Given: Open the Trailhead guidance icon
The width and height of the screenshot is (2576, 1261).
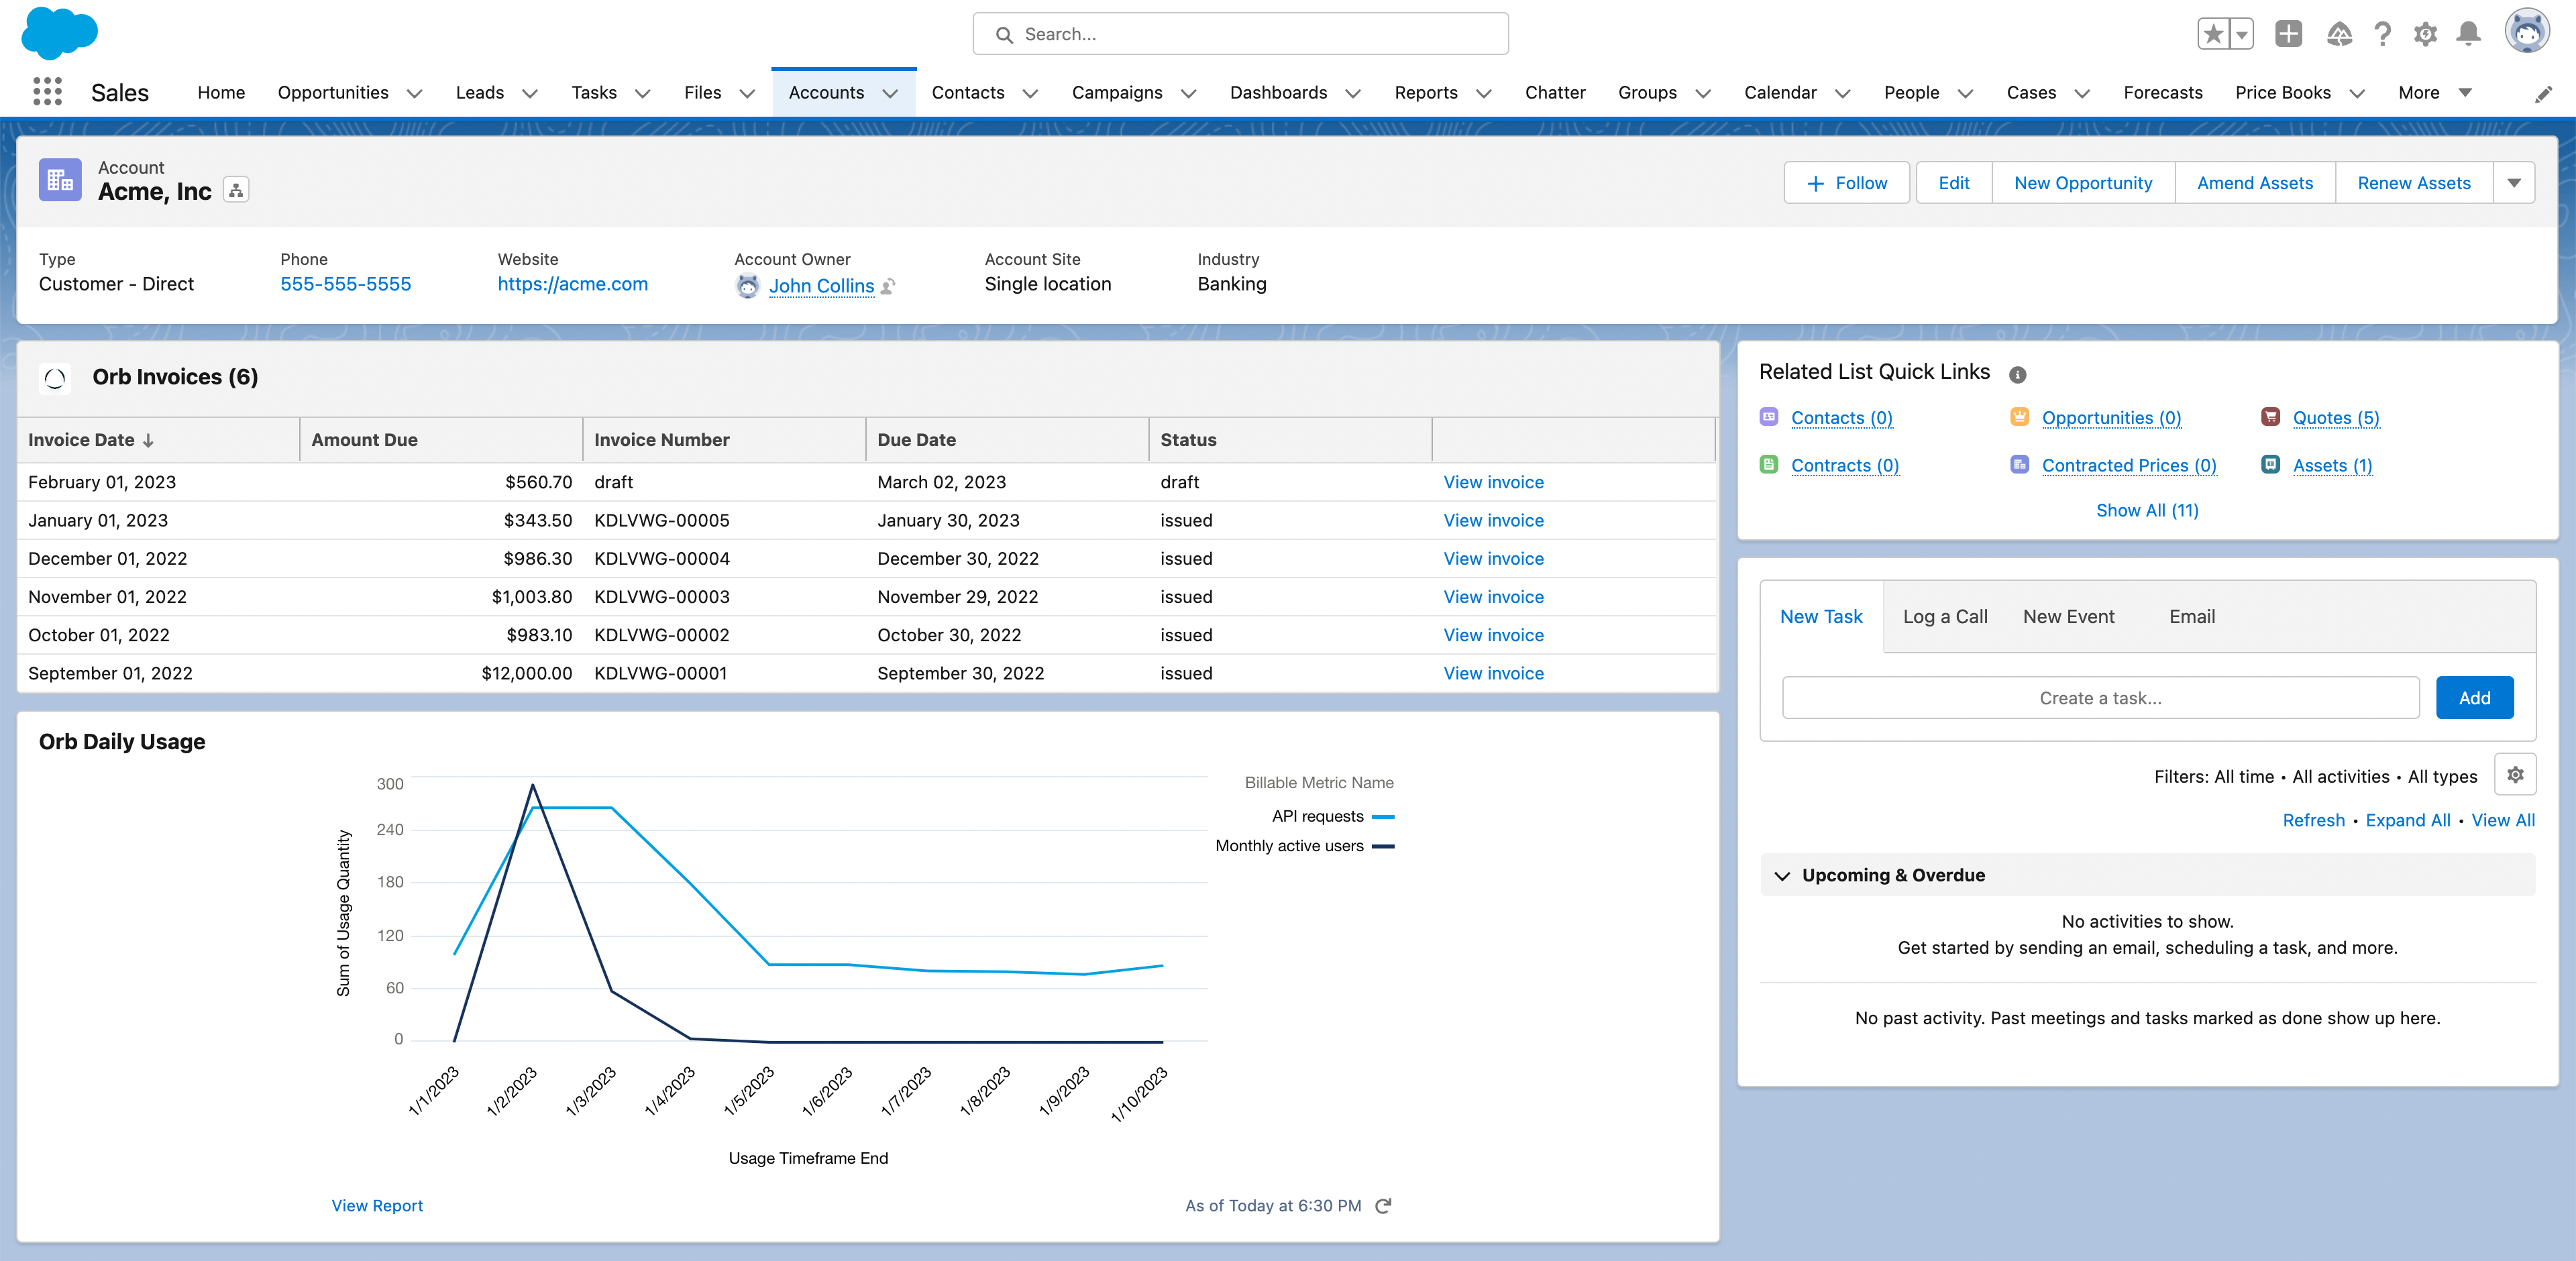Looking at the screenshot, I should point(2339,35).
